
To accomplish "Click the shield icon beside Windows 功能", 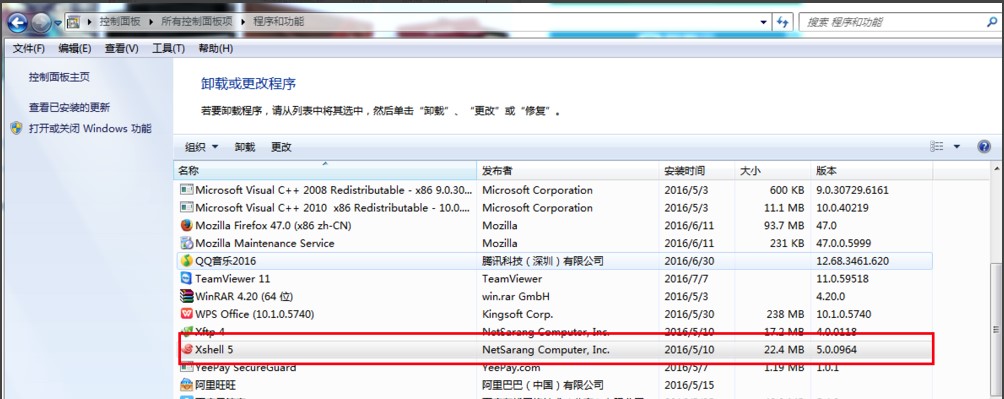I will coord(17,128).
